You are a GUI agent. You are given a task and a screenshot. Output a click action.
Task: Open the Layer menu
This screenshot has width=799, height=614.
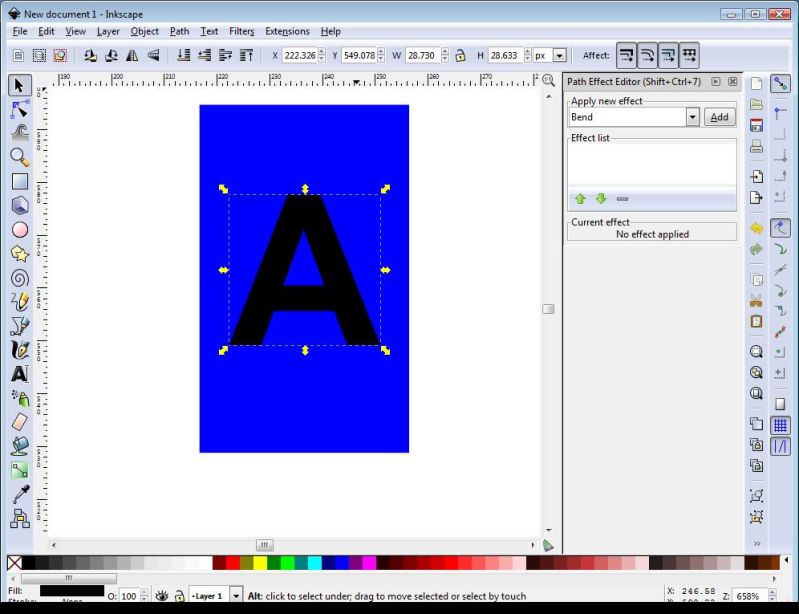click(x=108, y=32)
